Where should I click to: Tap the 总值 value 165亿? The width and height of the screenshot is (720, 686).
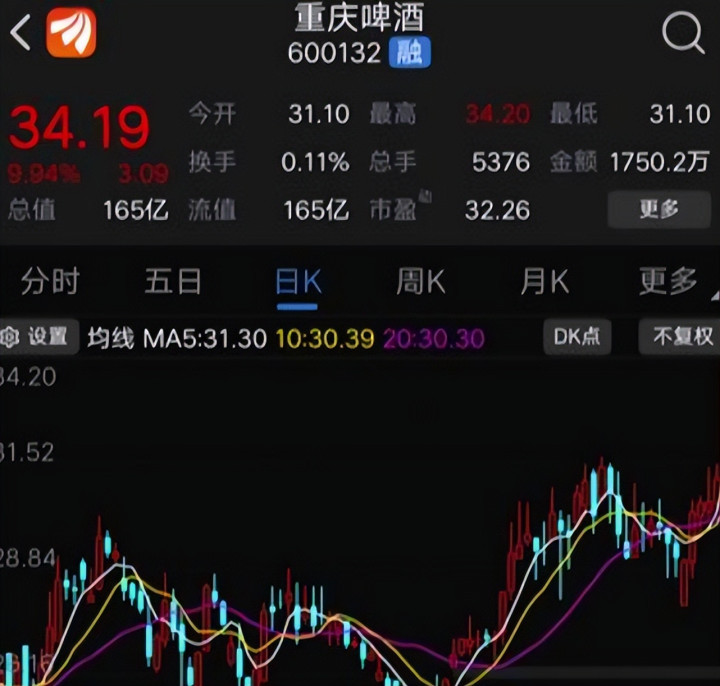point(136,211)
